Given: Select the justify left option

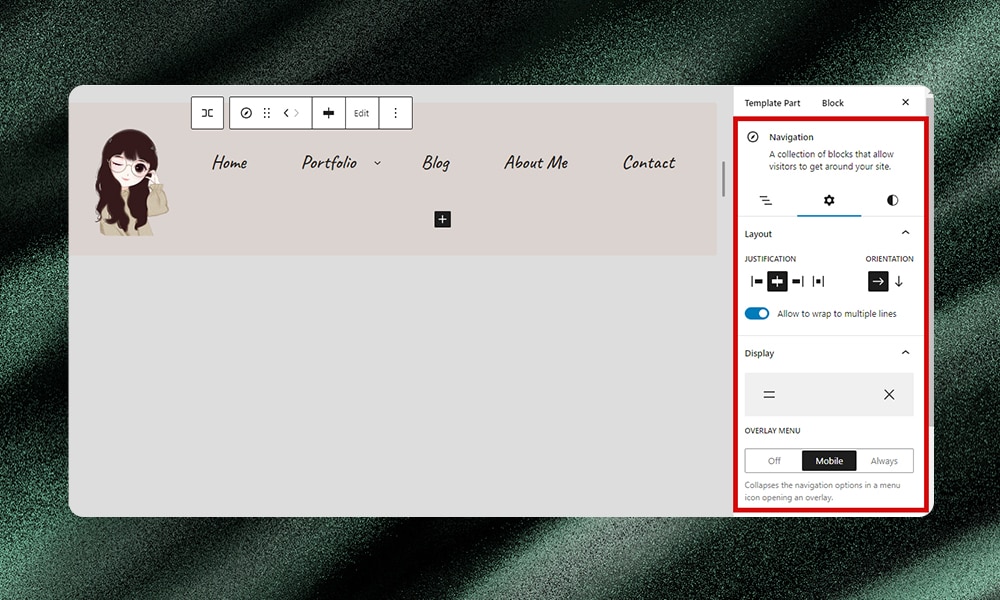Looking at the screenshot, I should [x=755, y=281].
